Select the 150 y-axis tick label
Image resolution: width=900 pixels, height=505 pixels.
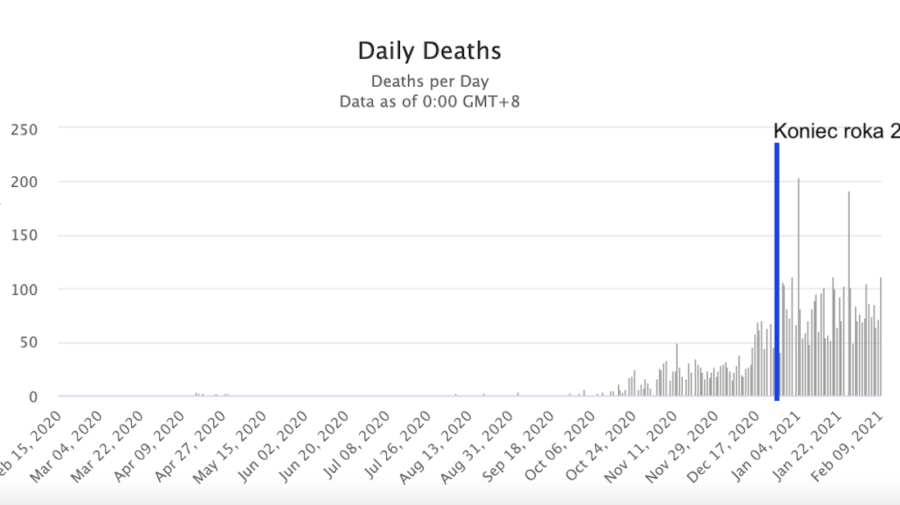coord(24,236)
